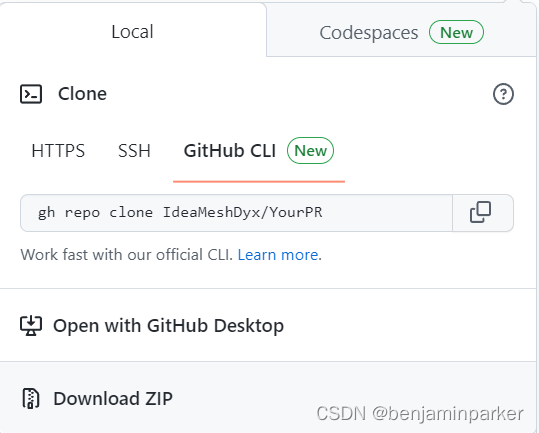Click the New badge beside GitHub CLI

(310, 151)
